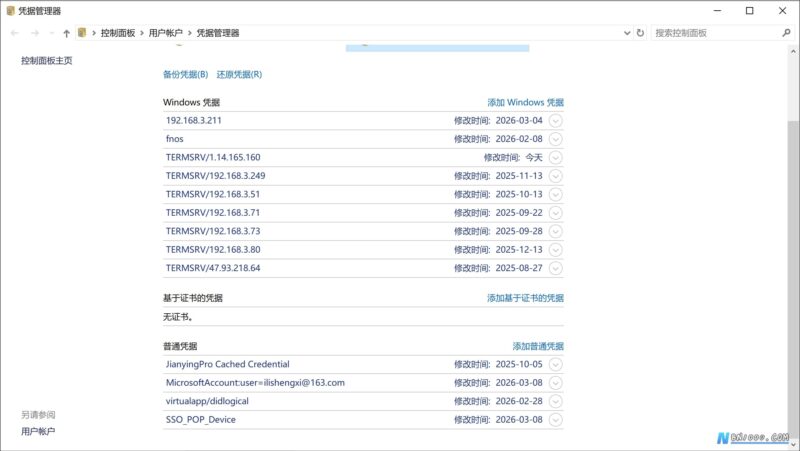Click the vertical scrollbar thumb

793,280
